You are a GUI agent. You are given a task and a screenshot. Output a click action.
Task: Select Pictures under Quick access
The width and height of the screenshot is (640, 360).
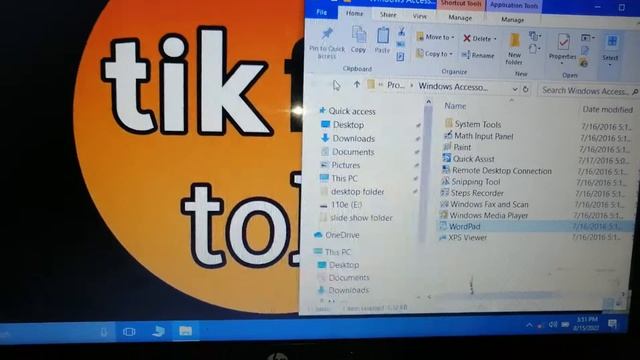(x=345, y=165)
